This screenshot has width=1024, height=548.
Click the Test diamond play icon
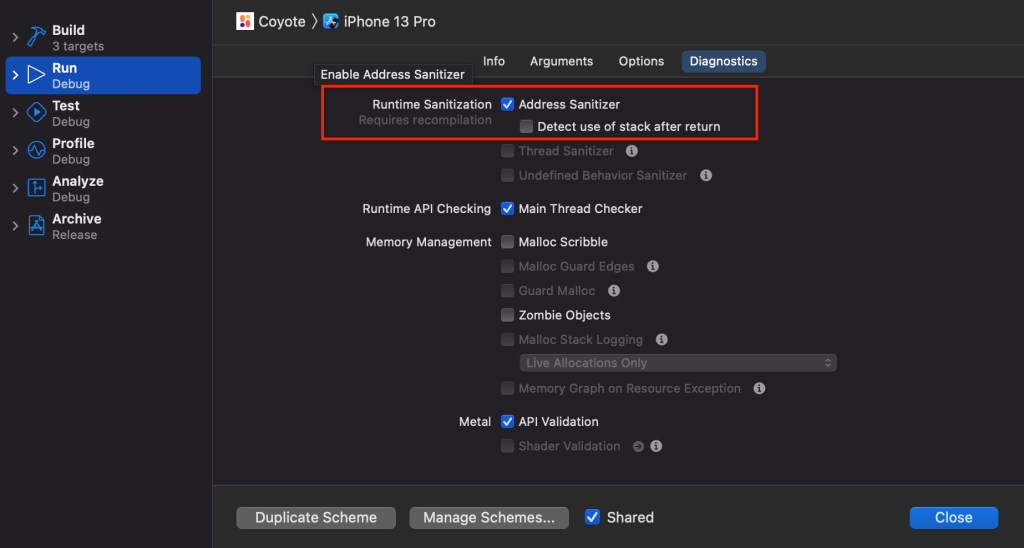[36, 113]
